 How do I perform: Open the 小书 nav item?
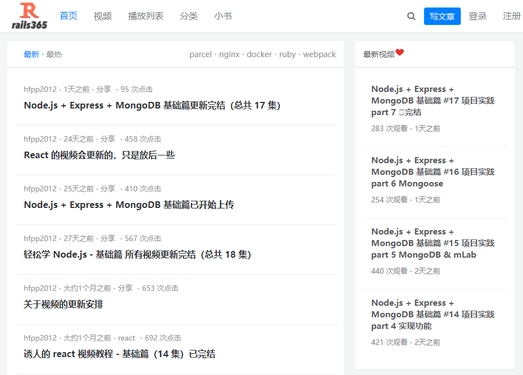pyautogui.click(x=223, y=16)
